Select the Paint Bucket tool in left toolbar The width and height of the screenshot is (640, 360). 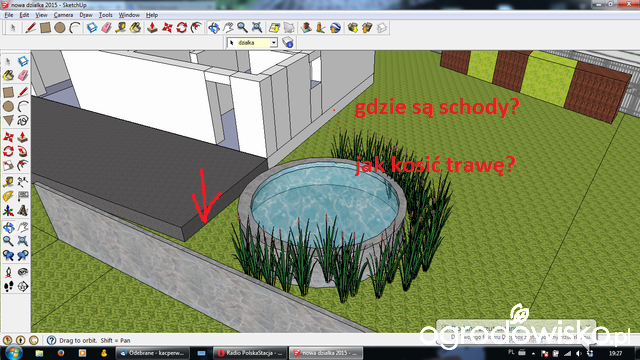pos(8,75)
